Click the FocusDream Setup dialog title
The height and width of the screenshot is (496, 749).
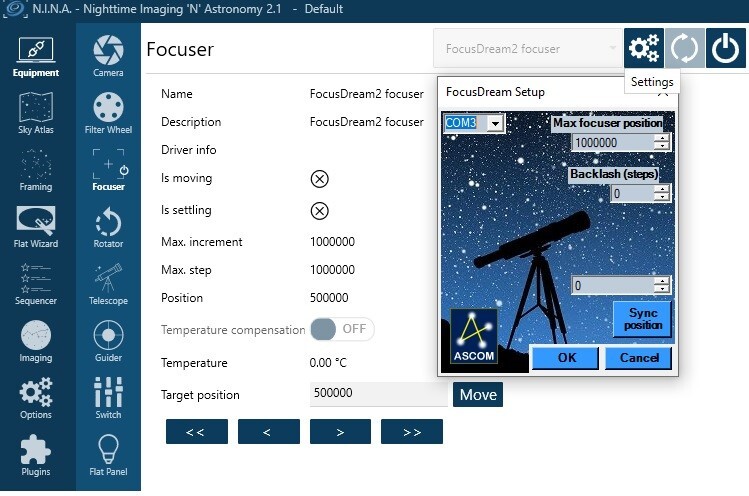pos(495,92)
